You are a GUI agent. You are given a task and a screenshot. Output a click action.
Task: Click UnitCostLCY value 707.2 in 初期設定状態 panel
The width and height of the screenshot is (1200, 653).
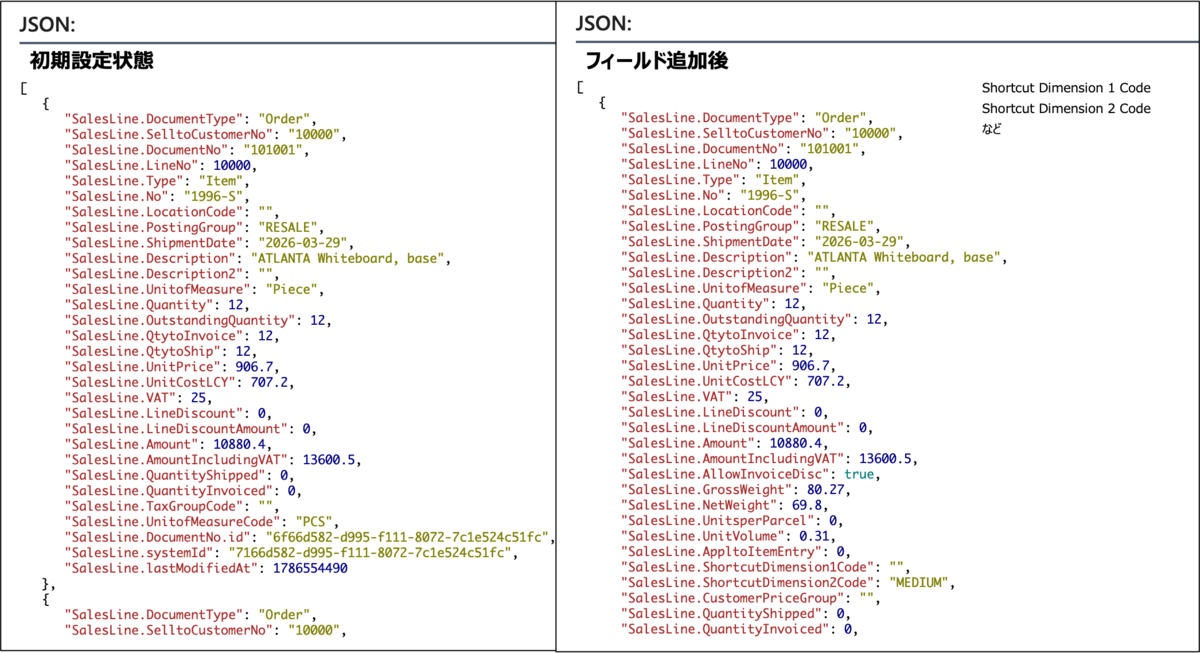(270, 382)
